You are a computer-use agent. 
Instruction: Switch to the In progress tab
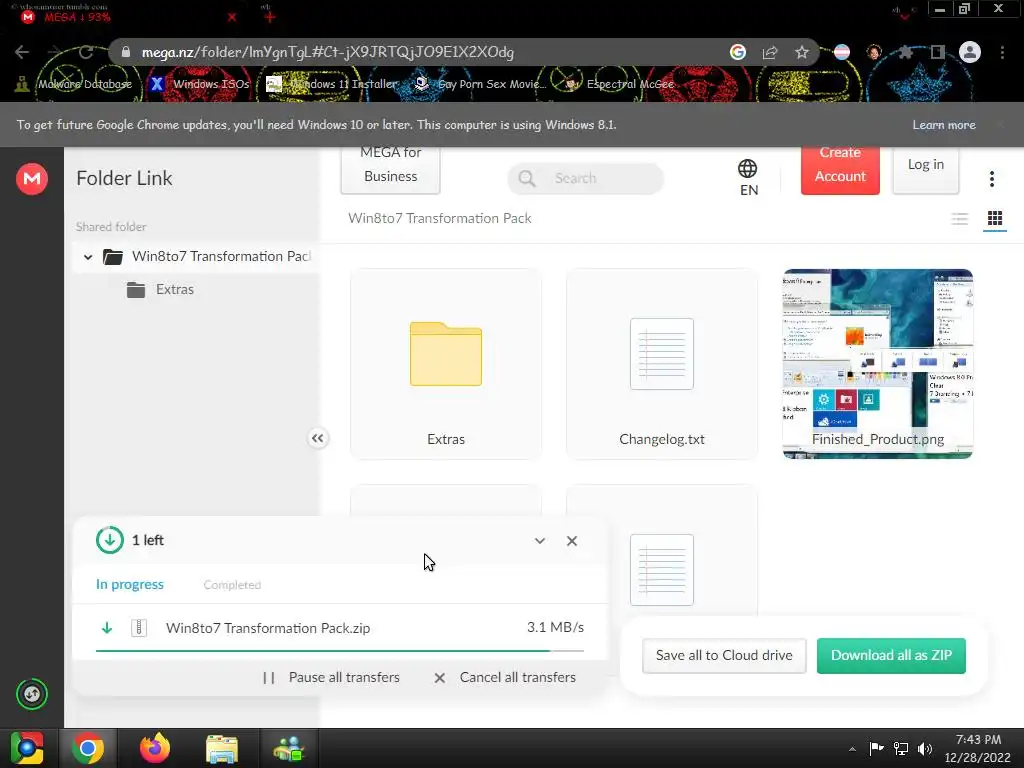pos(130,584)
